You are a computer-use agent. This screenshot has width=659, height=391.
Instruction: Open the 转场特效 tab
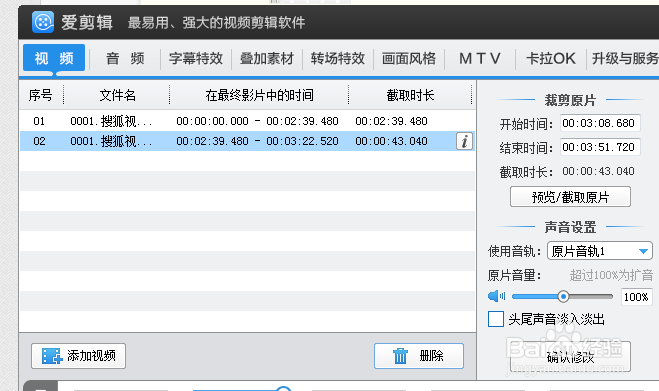(x=338, y=58)
